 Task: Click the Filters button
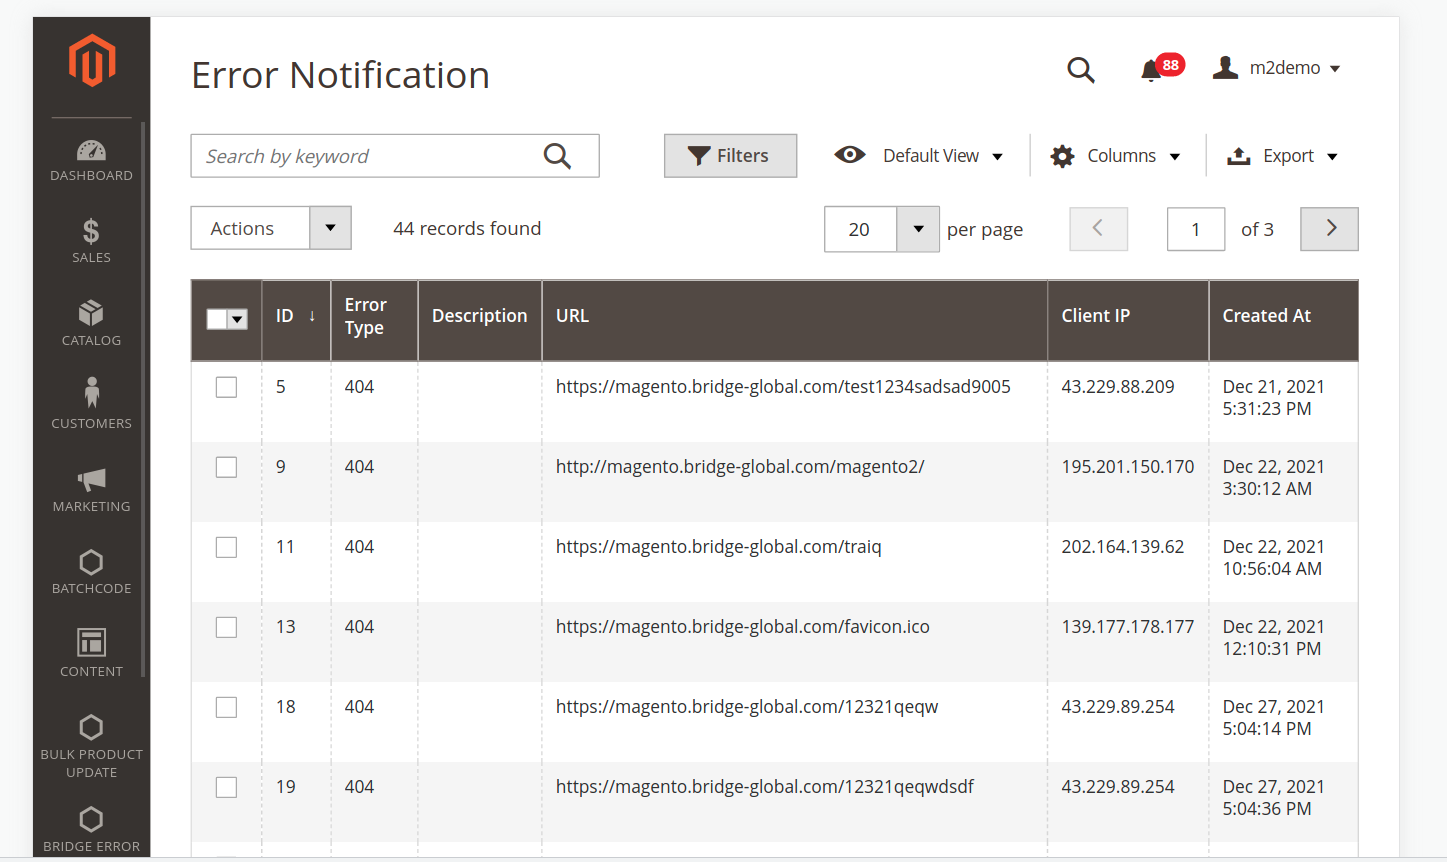730,156
